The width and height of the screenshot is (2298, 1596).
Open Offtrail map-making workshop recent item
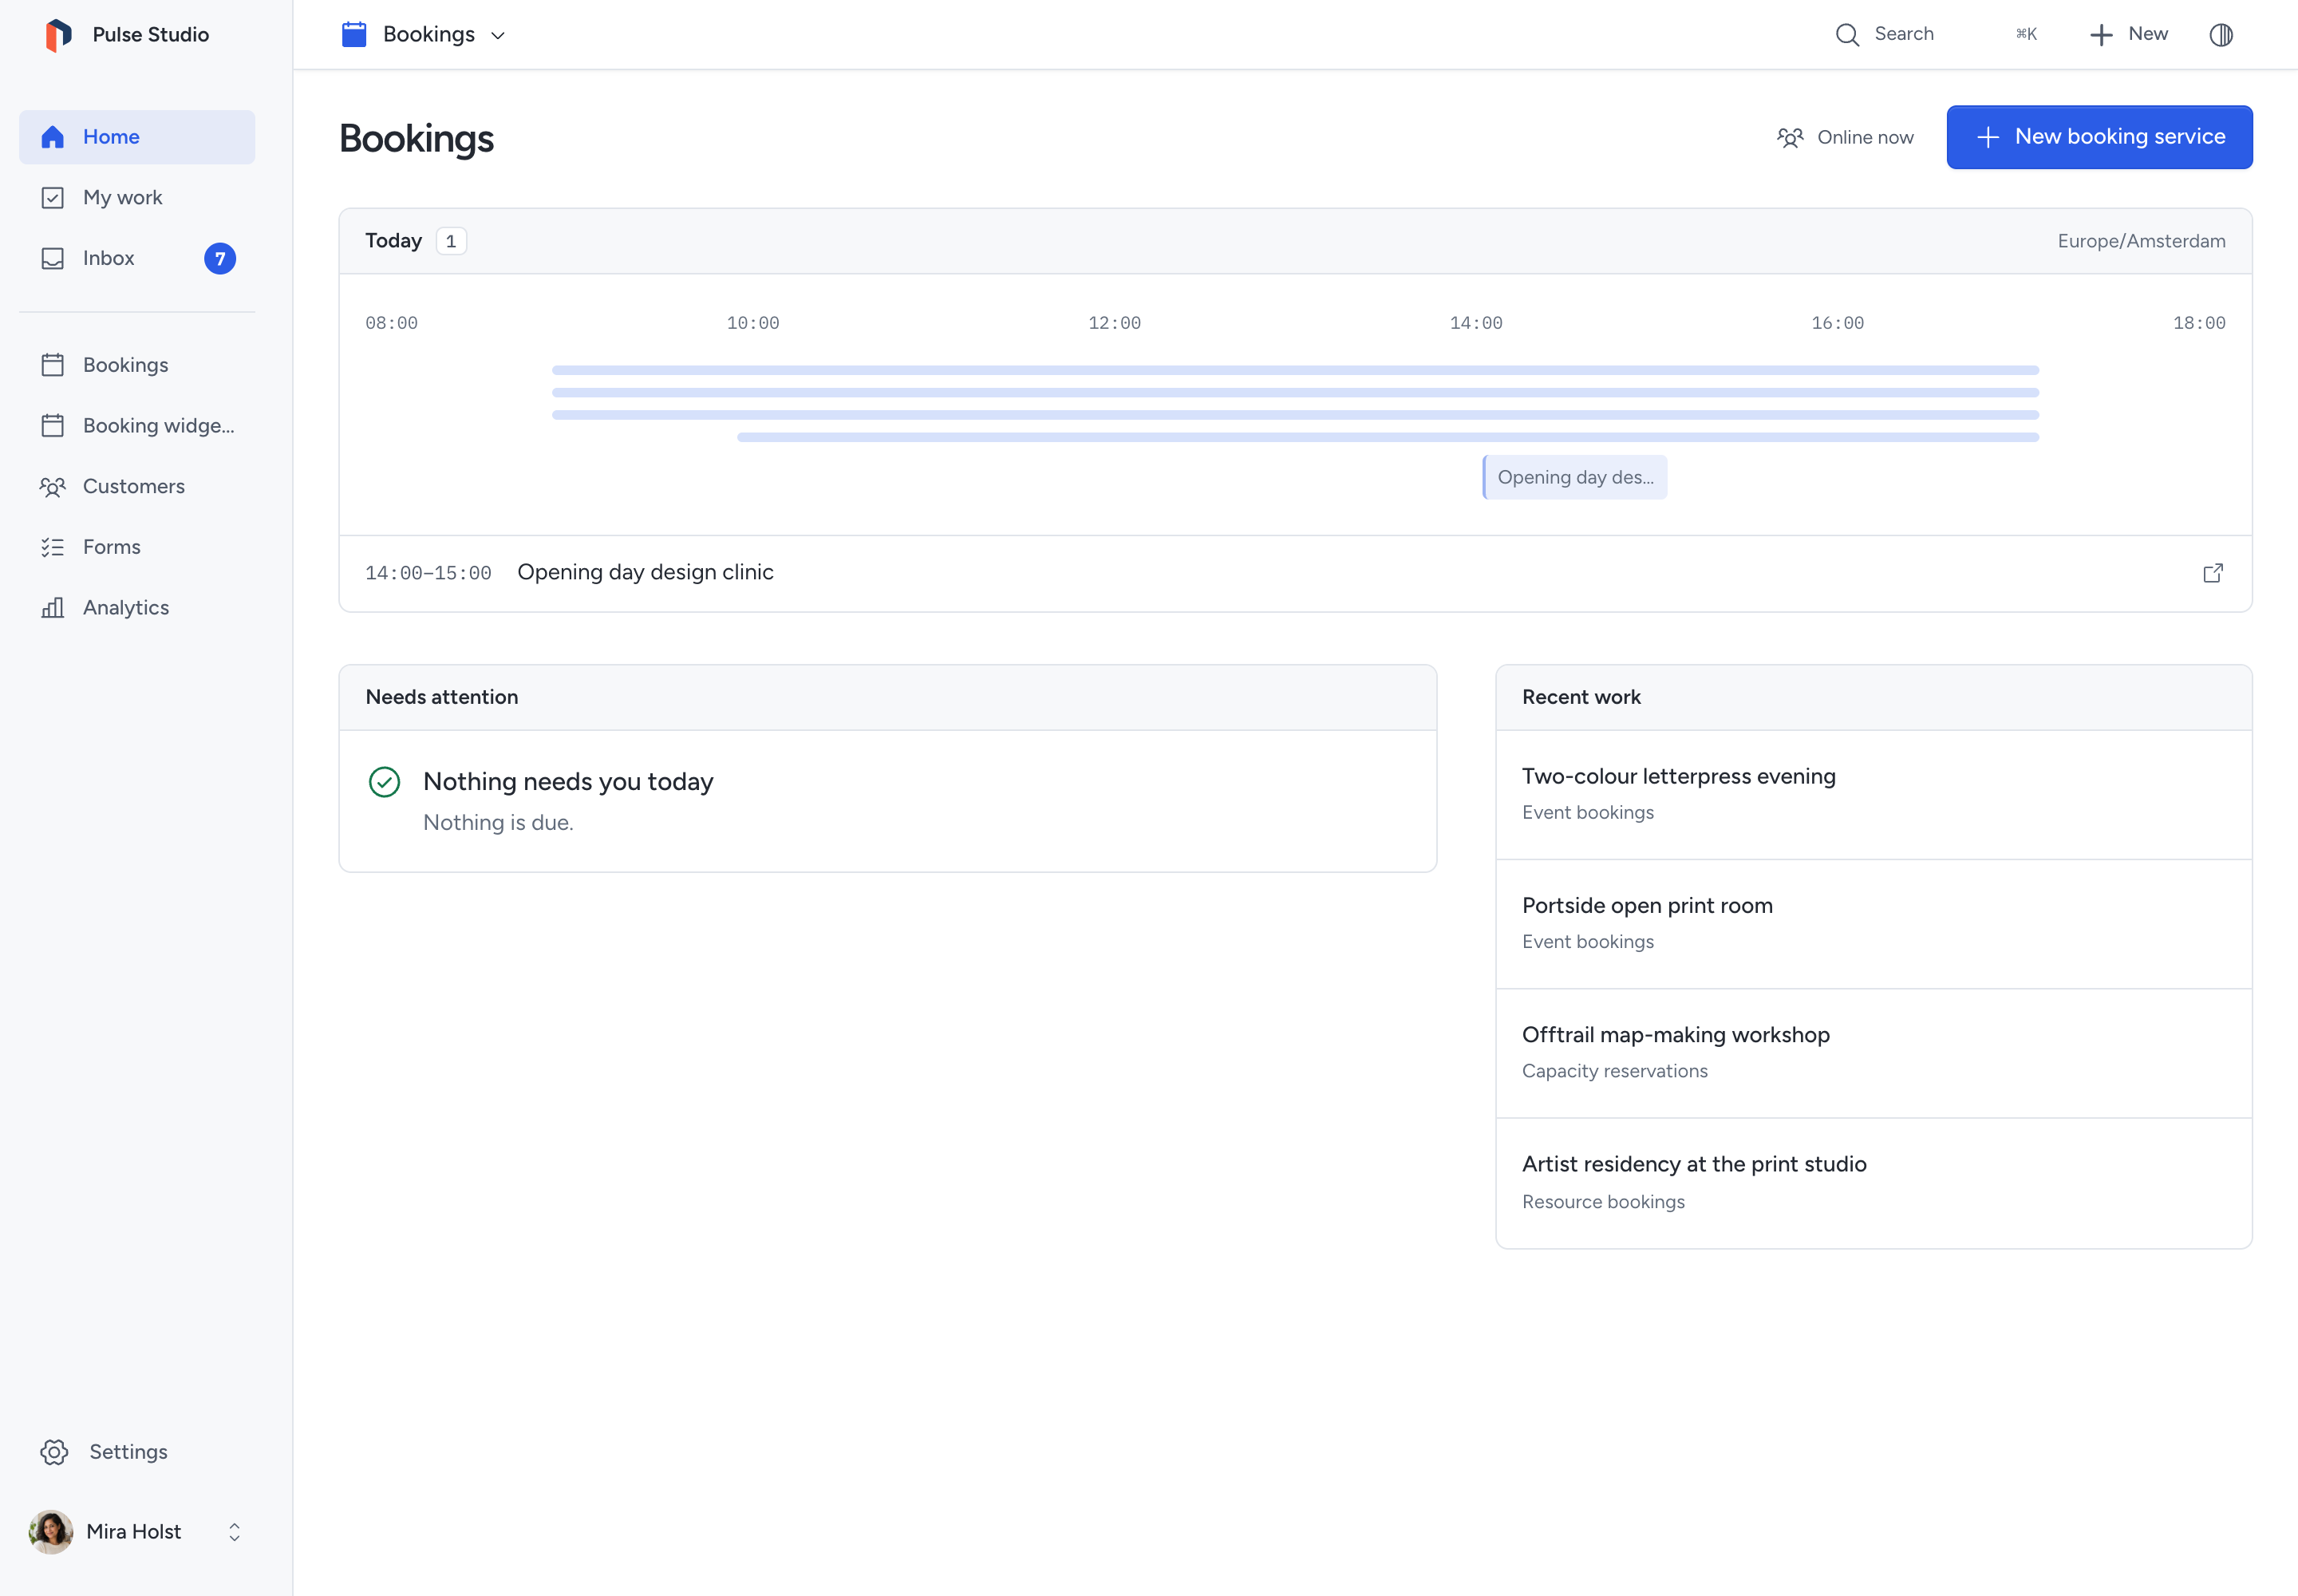pos(1873,1053)
